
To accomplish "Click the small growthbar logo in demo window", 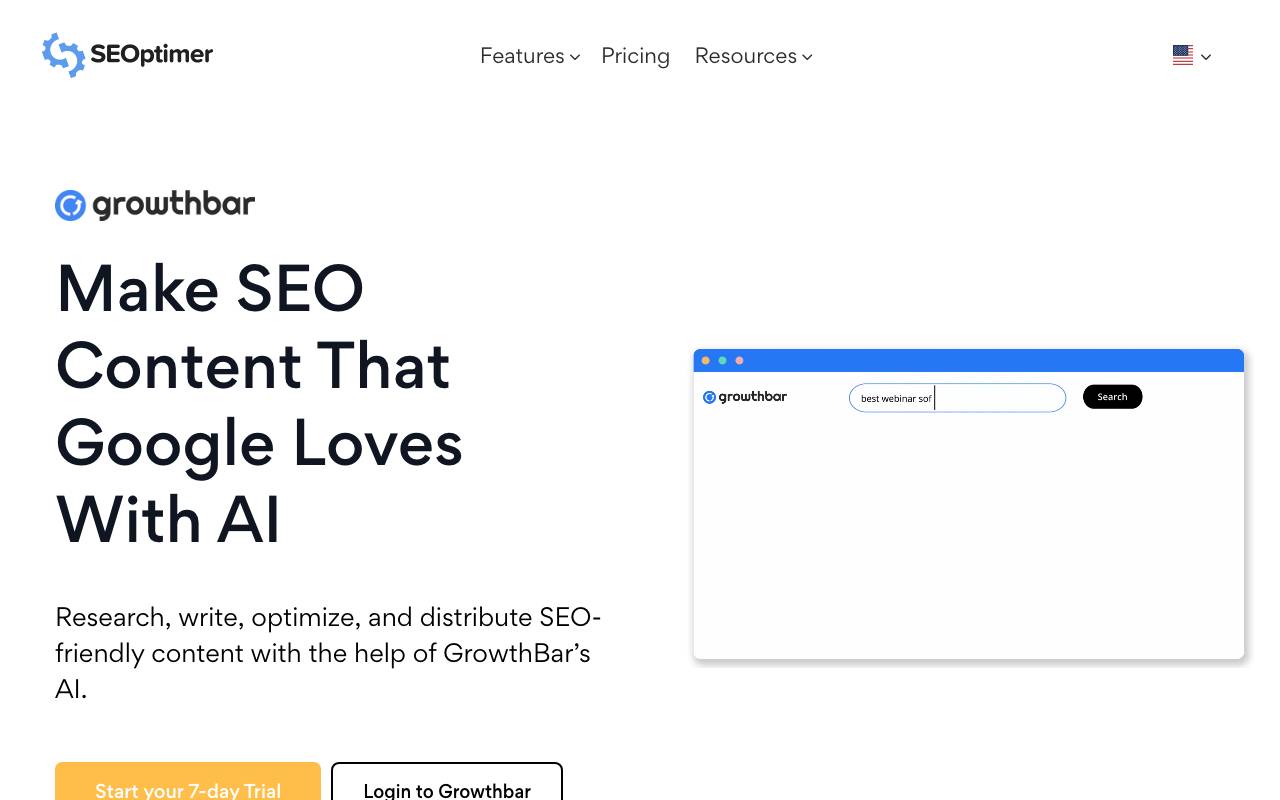I will [745, 397].
